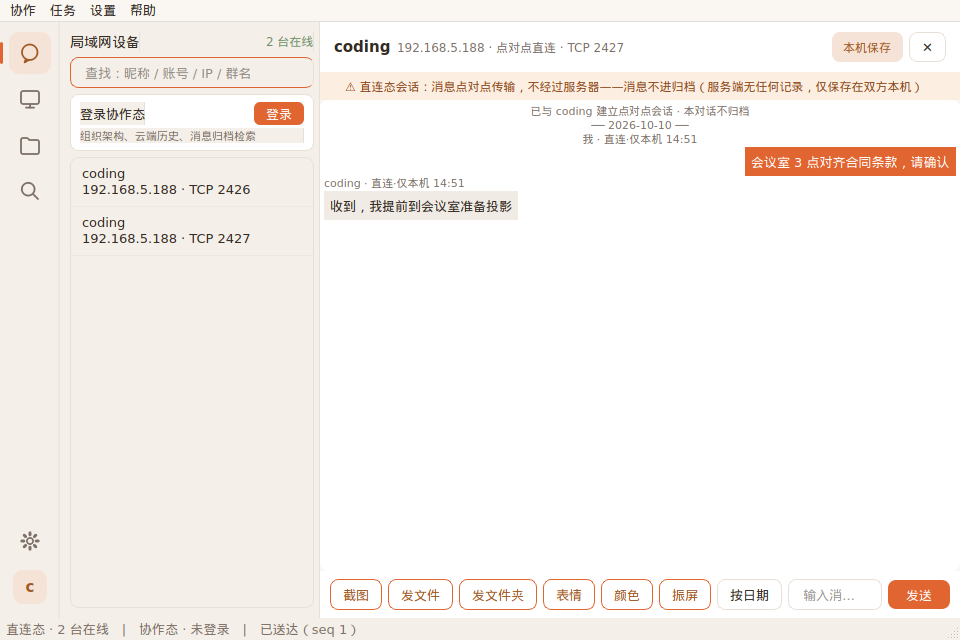Click status bar 已送达（seq 1）
The width and height of the screenshot is (960, 640).
(x=308, y=630)
